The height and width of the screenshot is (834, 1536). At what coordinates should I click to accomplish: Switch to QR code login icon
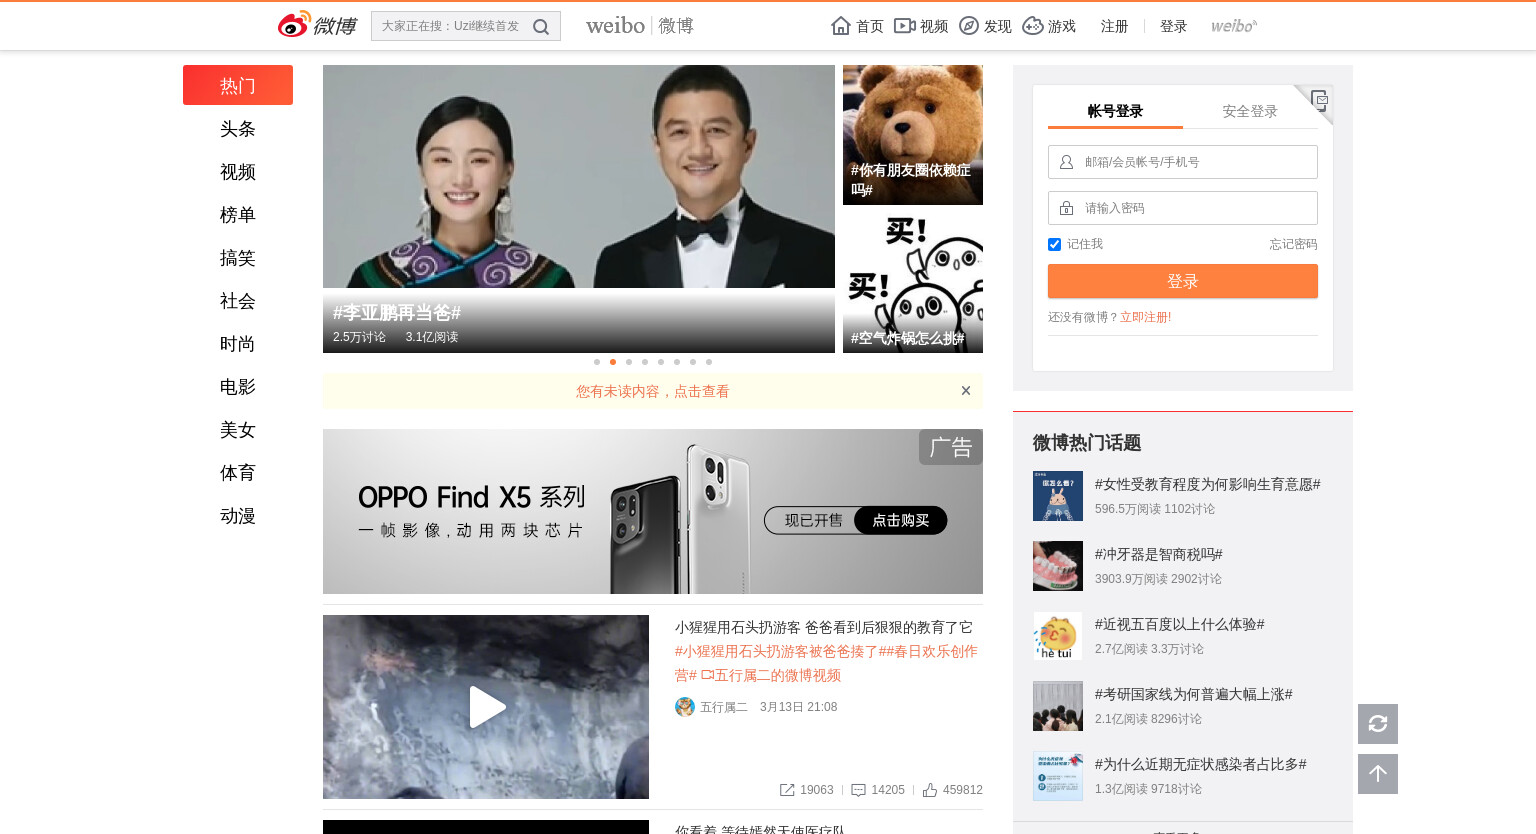point(1318,100)
